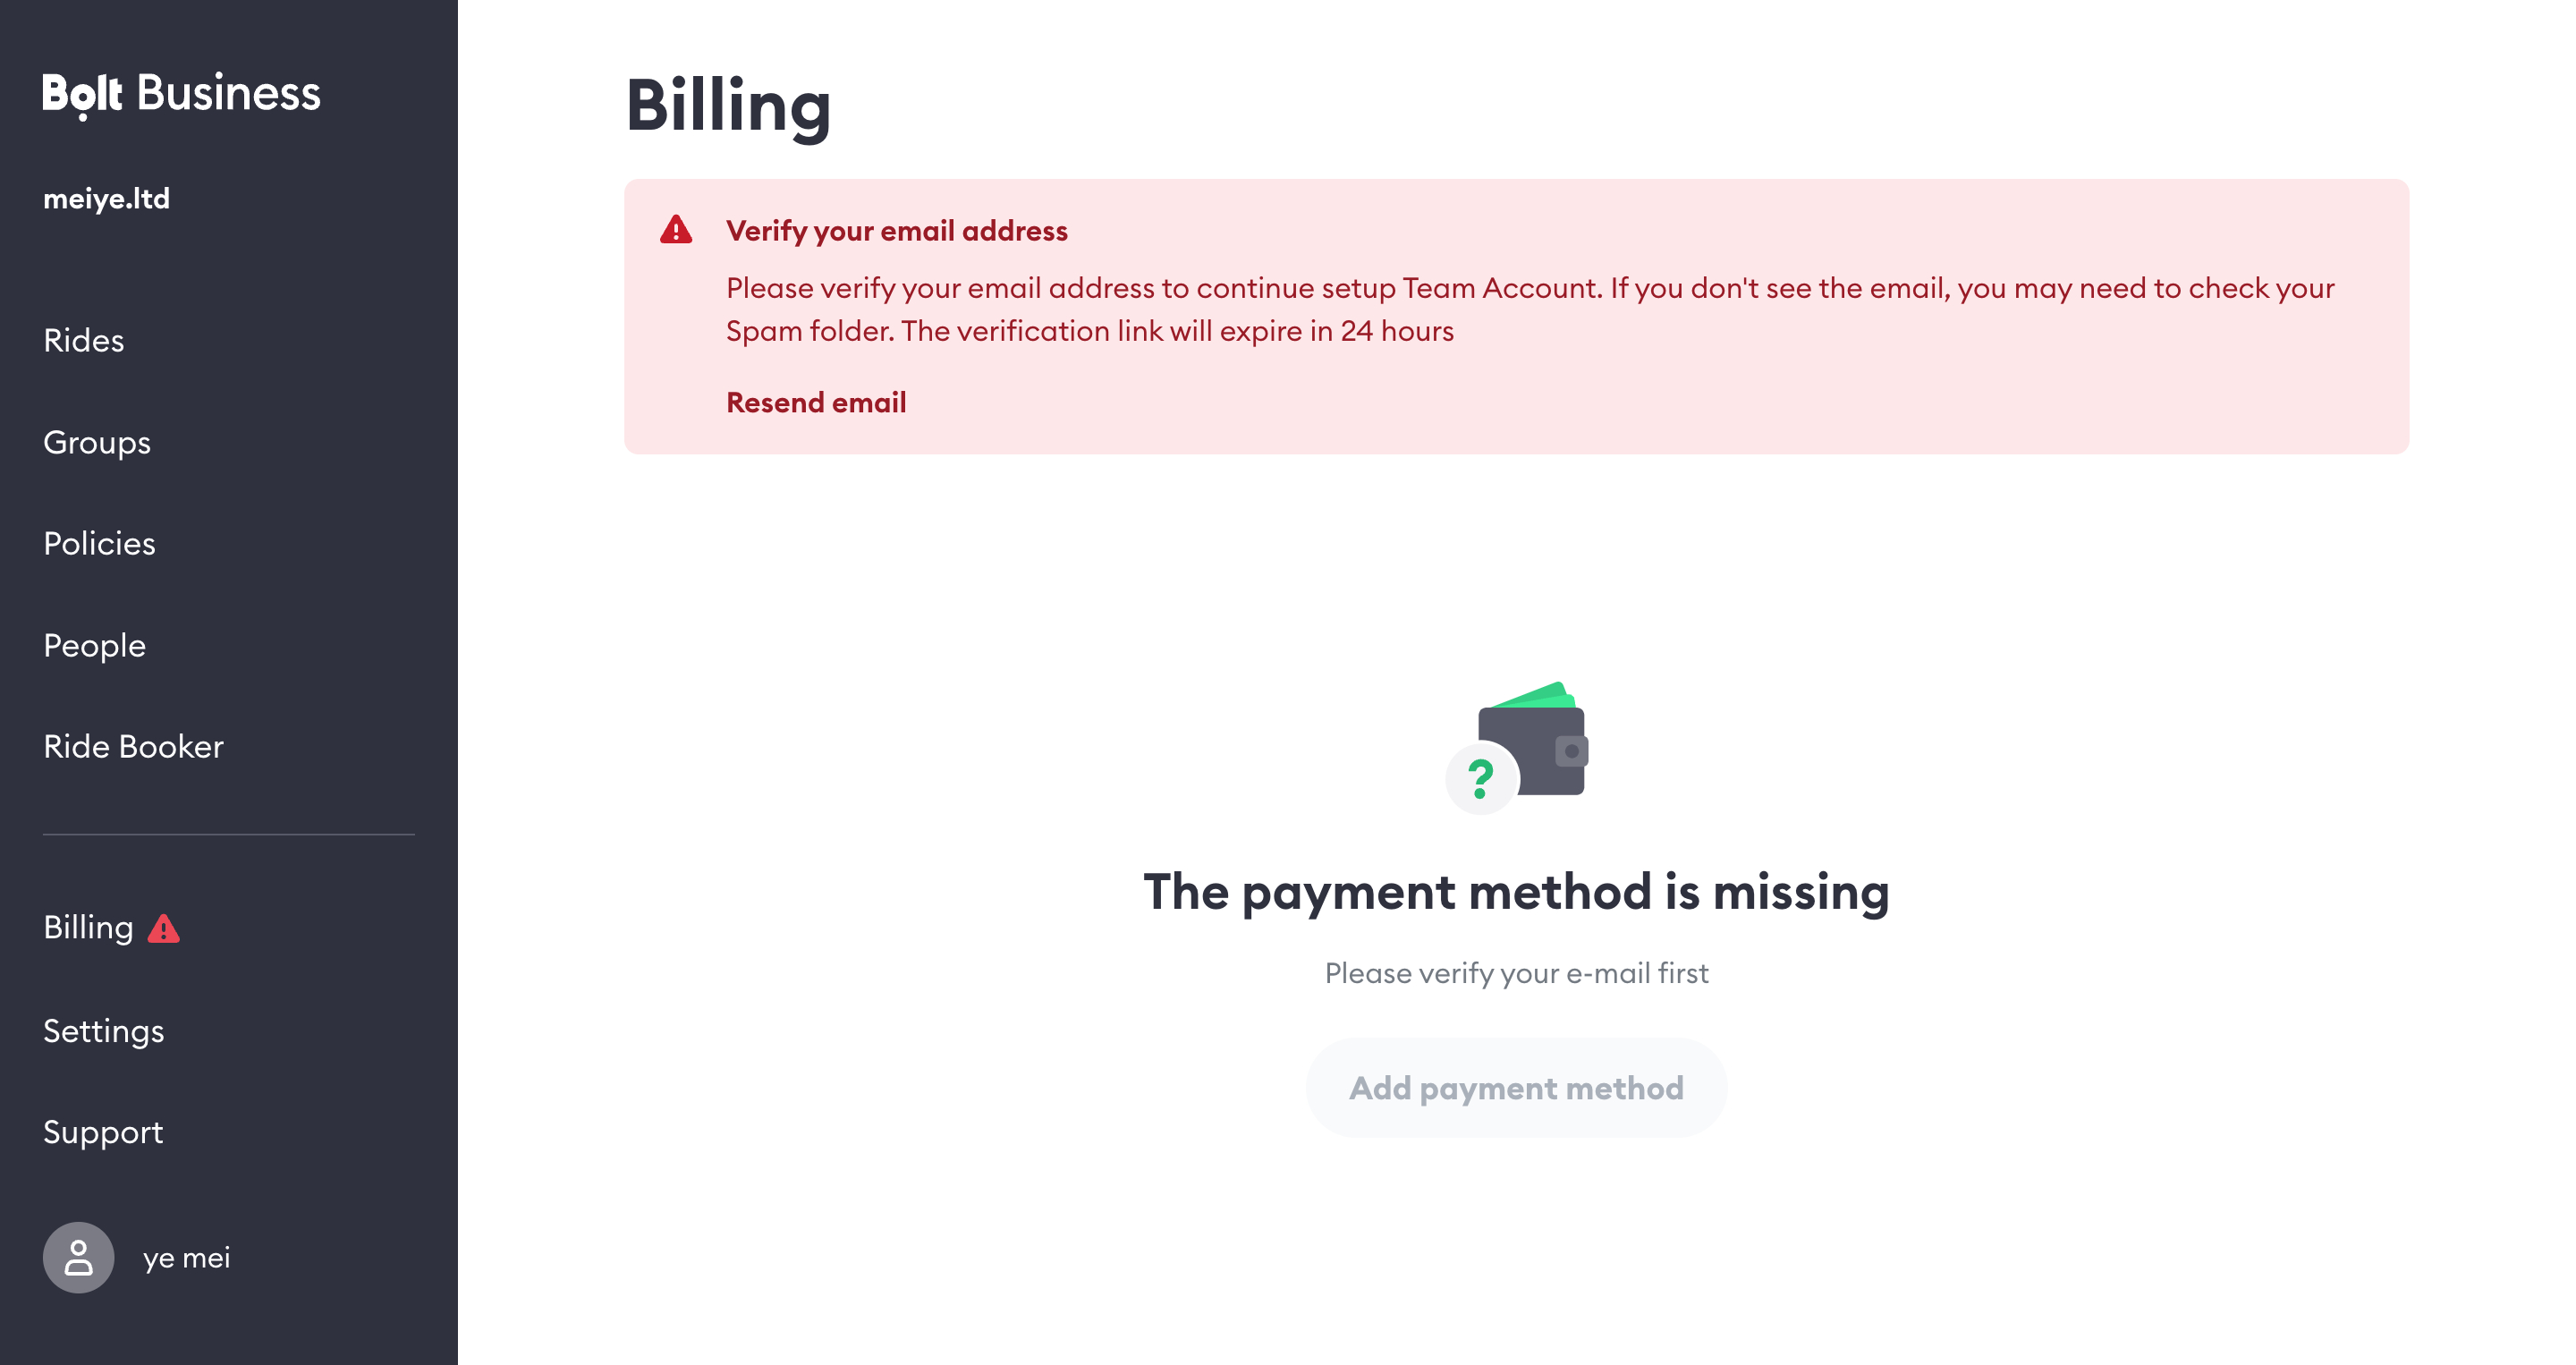Click the Resend email link
Image resolution: width=2576 pixels, height=1365 pixels.
(816, 402)
